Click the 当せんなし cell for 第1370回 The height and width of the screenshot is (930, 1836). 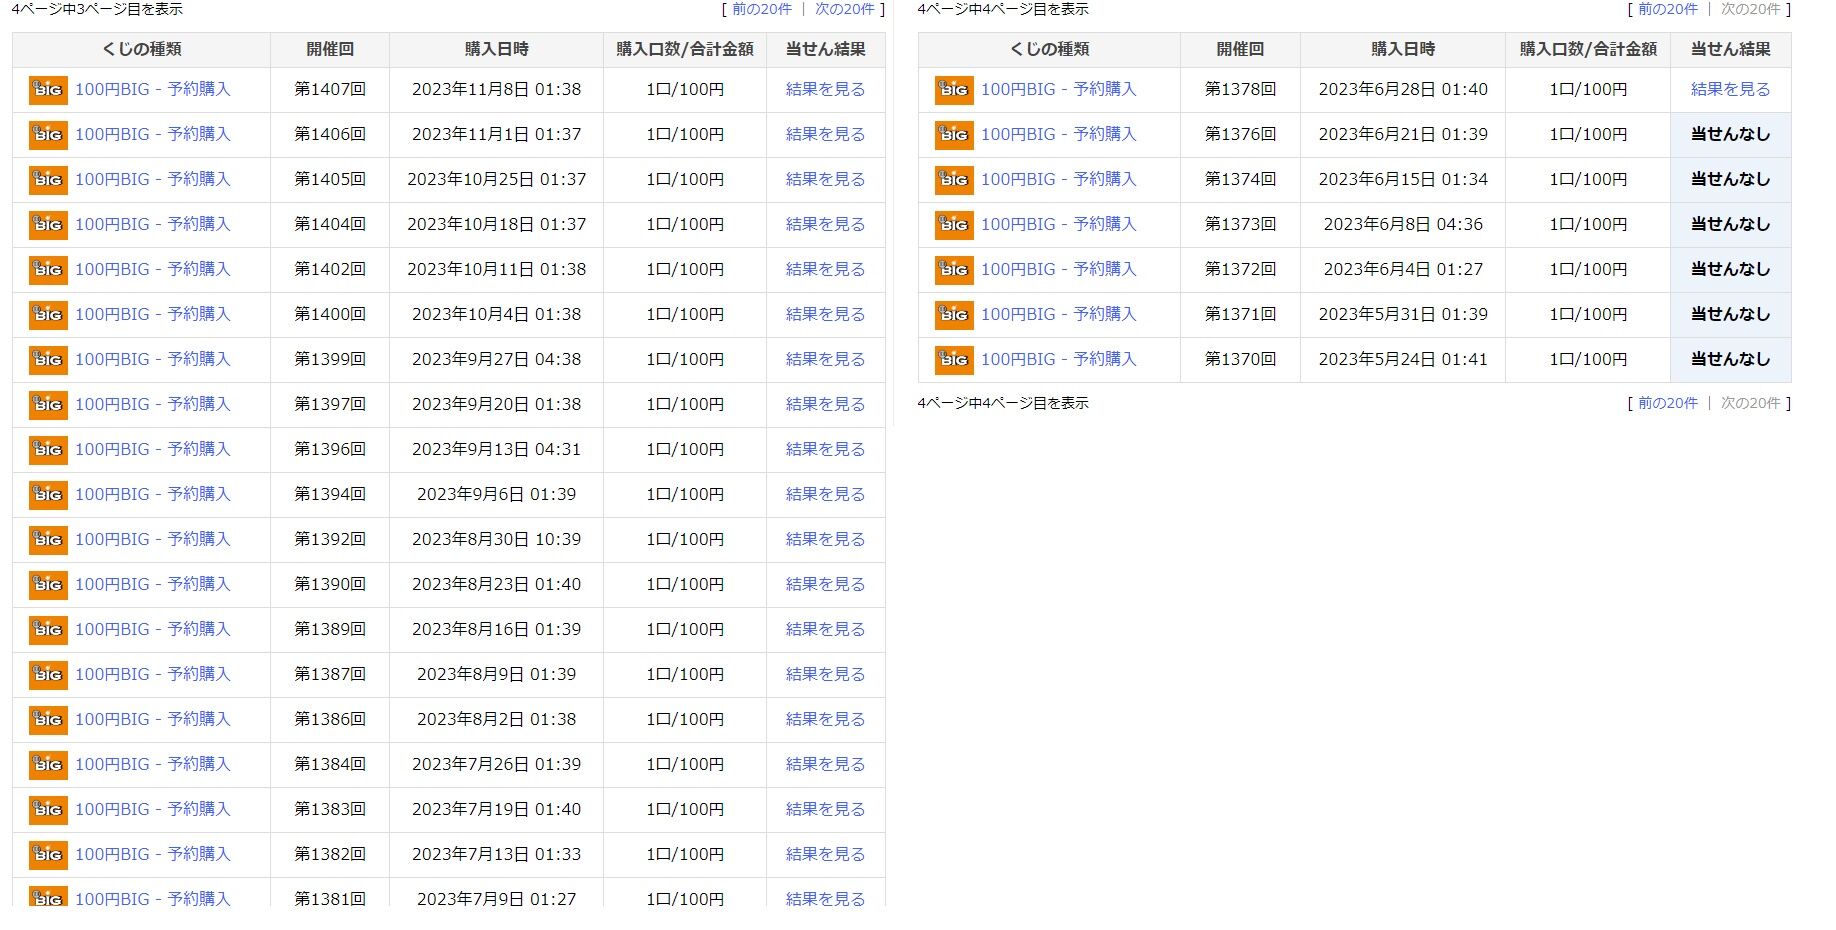[x=1731, y=359]
